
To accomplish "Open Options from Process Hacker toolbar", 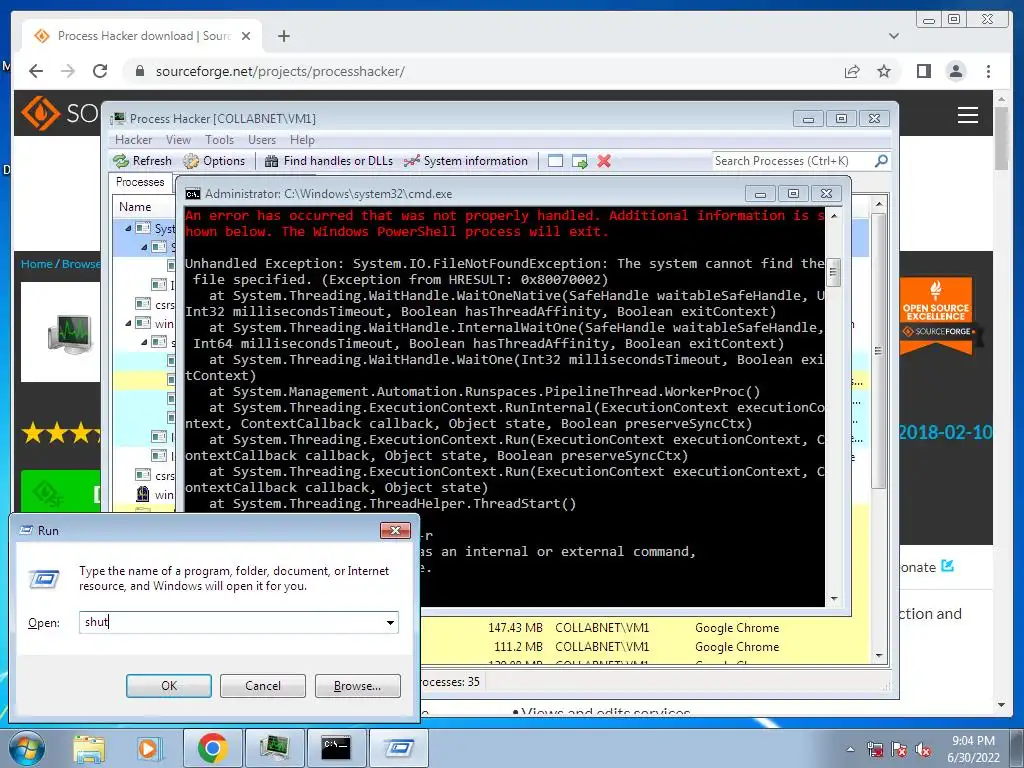I will [214, 161].
